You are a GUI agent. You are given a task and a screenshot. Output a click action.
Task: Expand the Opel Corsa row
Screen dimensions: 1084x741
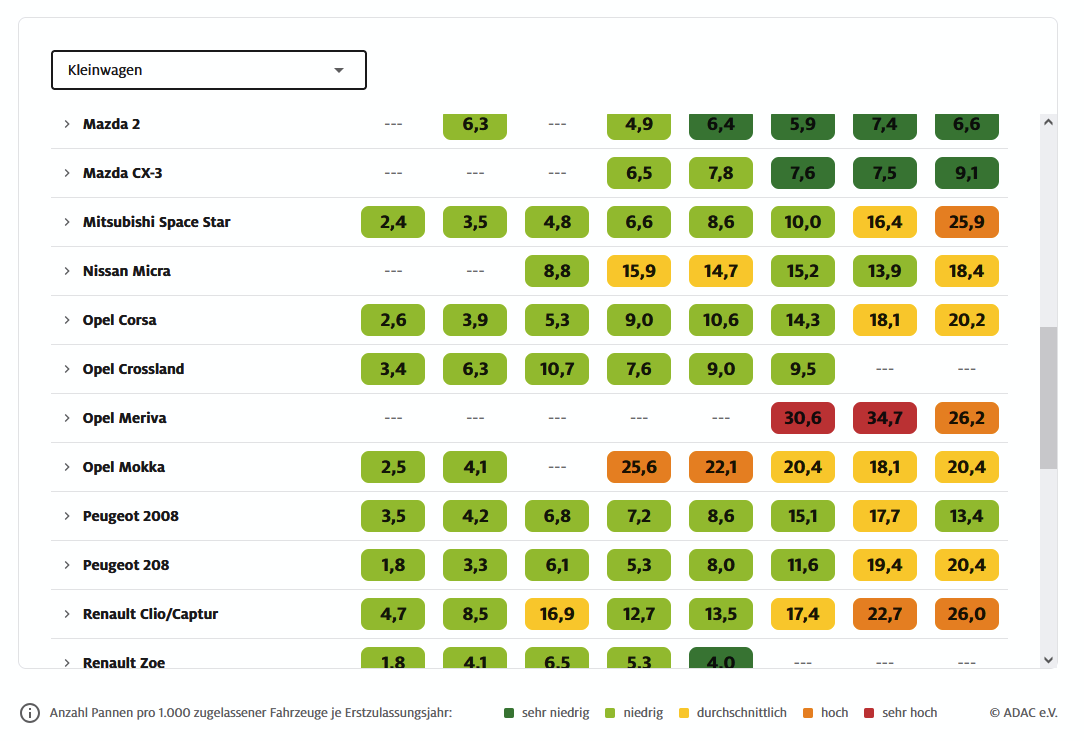click(x=67, y=320)
